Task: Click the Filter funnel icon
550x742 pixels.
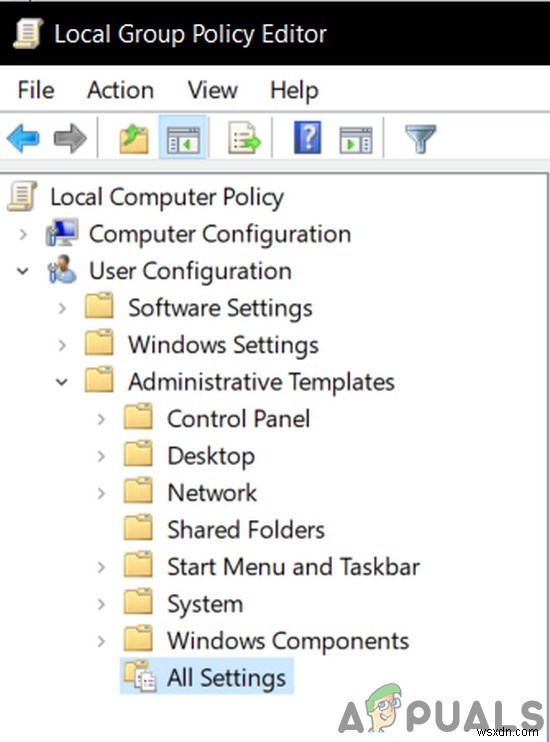Action: pos(420,139)
